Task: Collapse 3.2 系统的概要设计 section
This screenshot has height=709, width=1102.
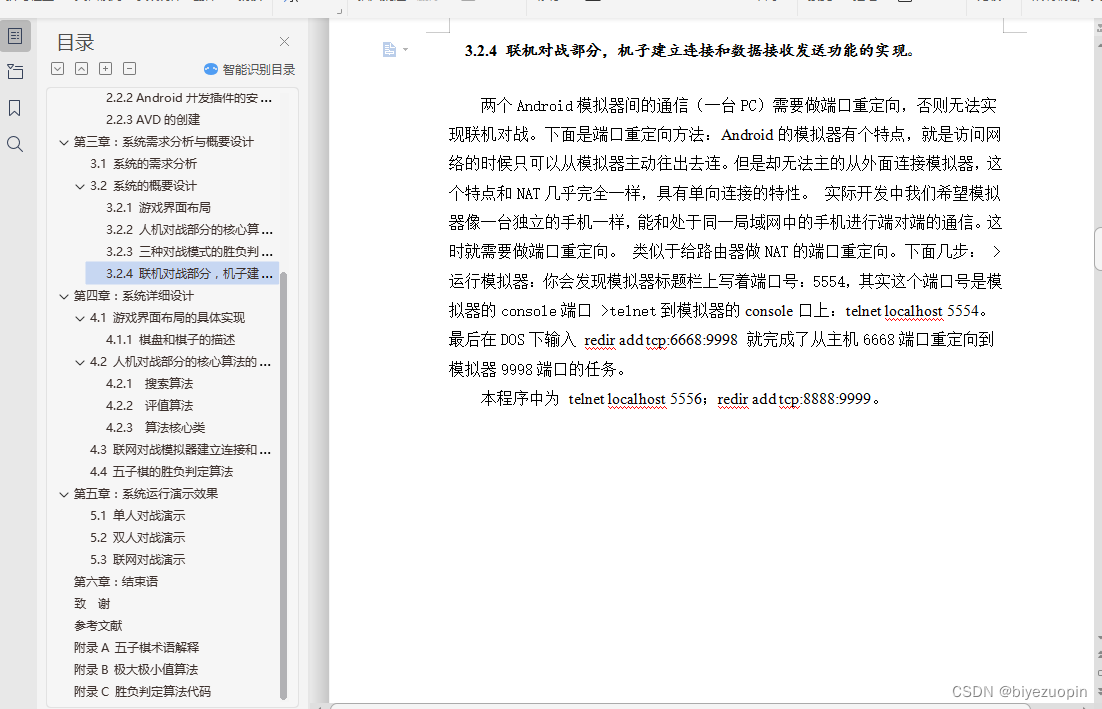Action: [80, 186]
